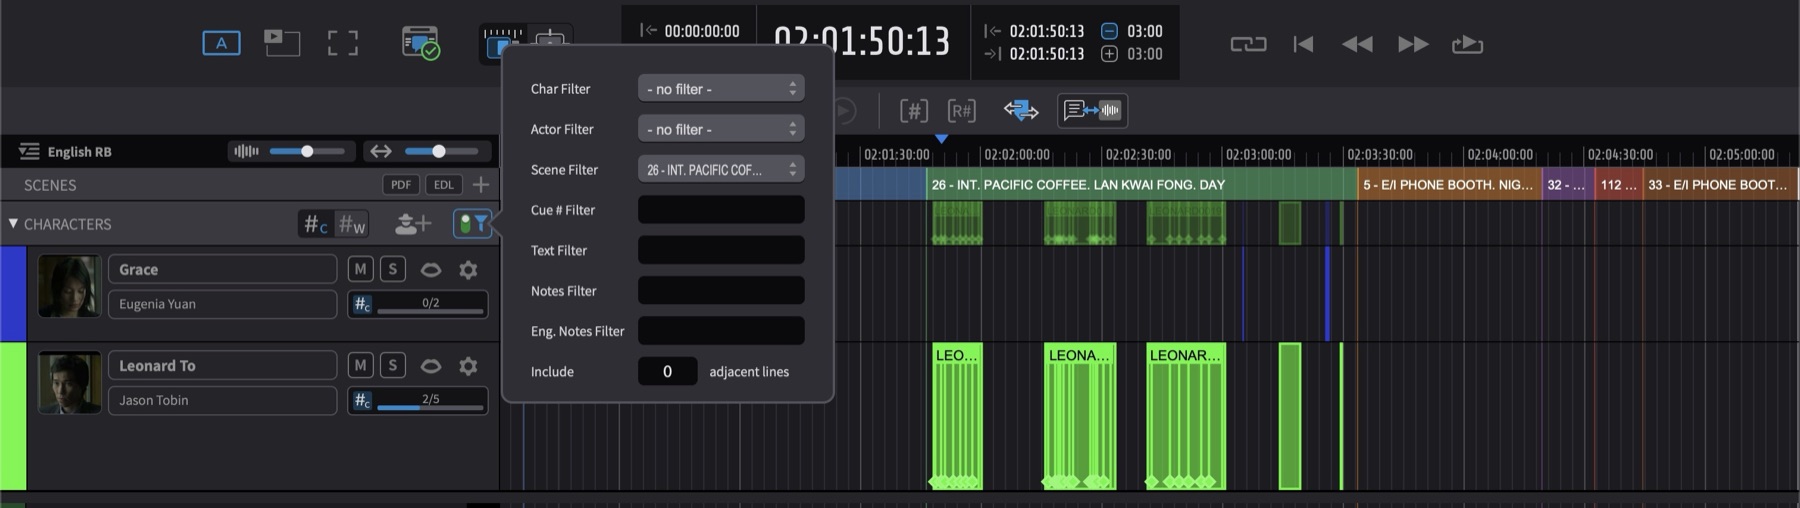Open the Scene Filter dropdown
The width and height of the screenshot is (1800, 508).
721,169
